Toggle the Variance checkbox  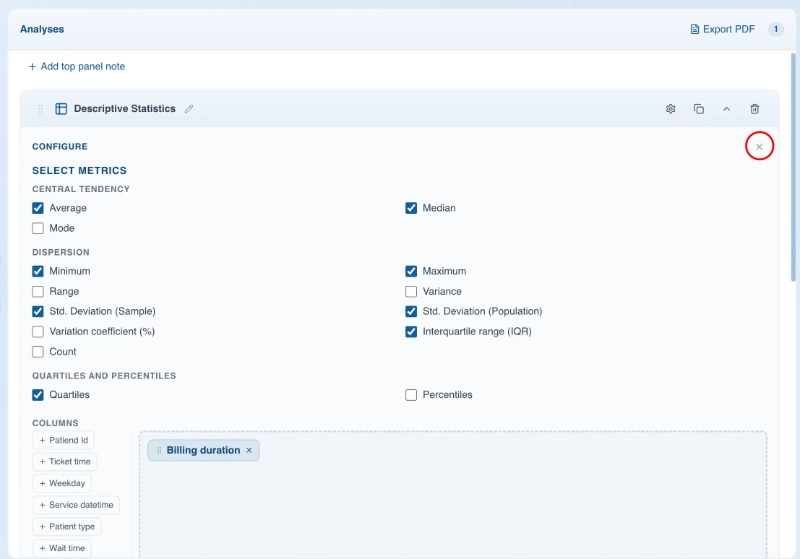point(411,292)
